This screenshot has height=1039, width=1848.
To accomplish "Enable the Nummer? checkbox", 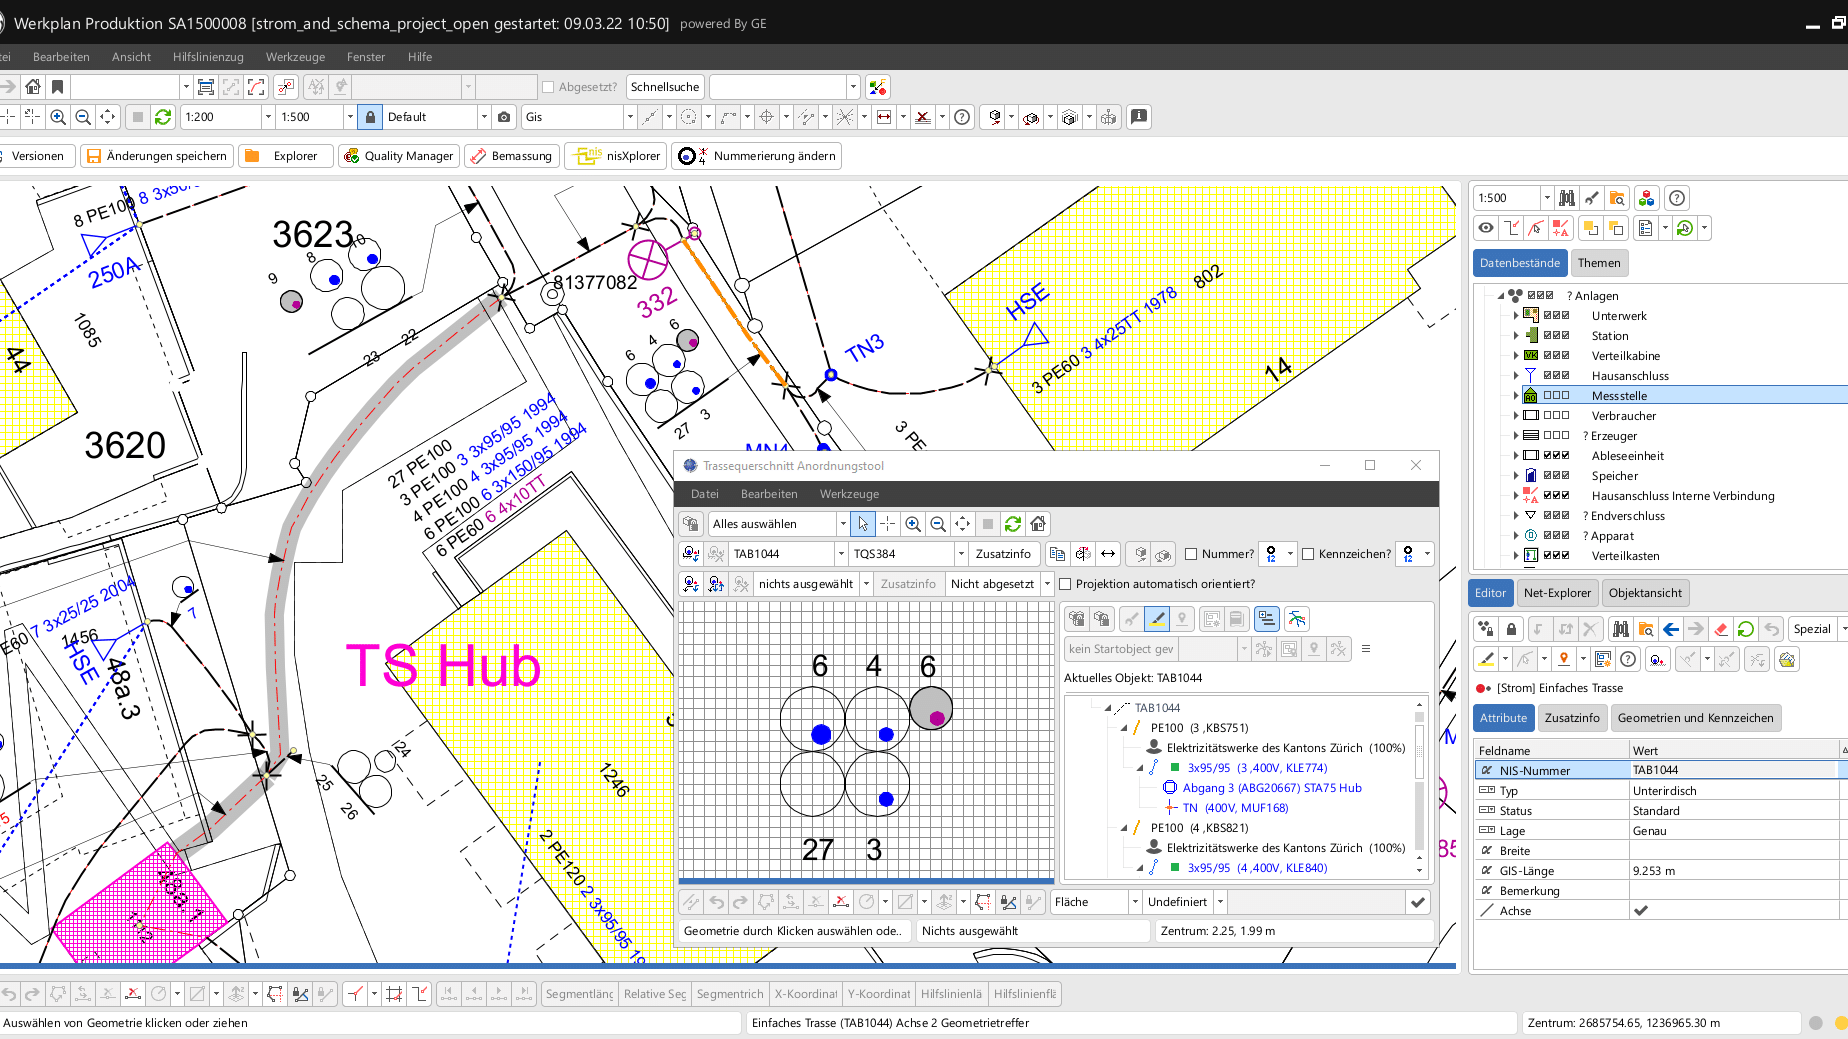I will [1191, 554].
